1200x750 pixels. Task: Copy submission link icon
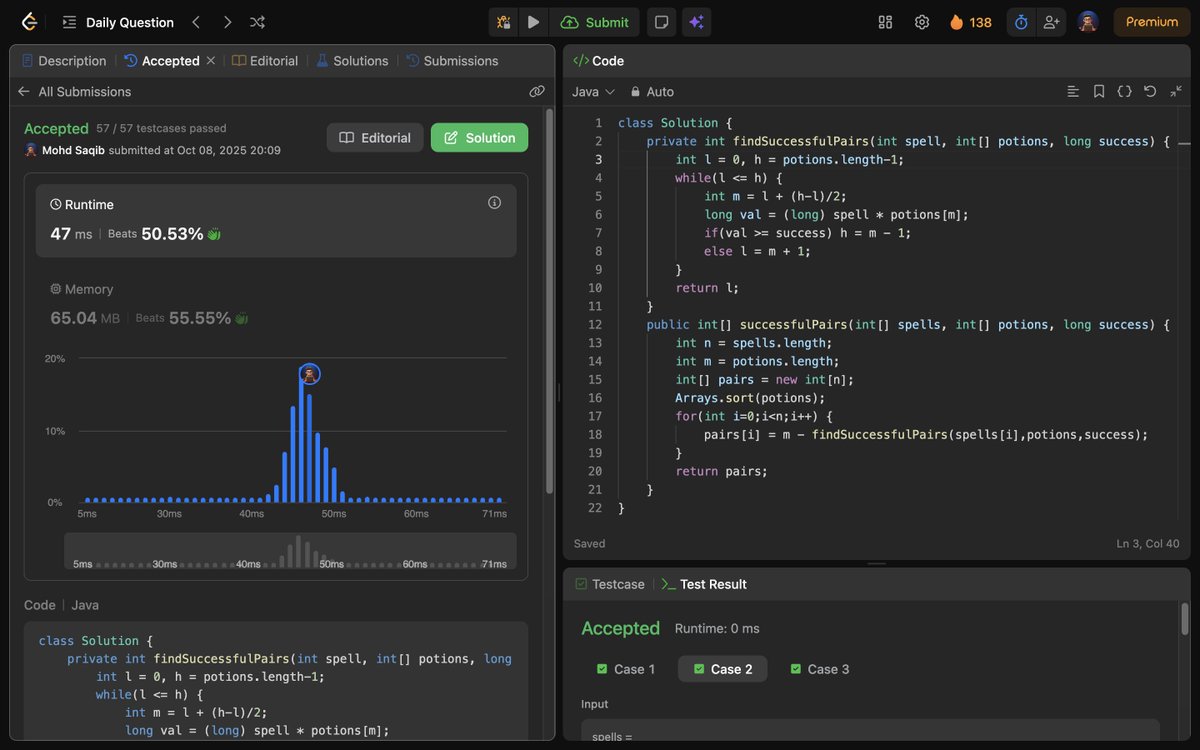click(x=537, y=91)
